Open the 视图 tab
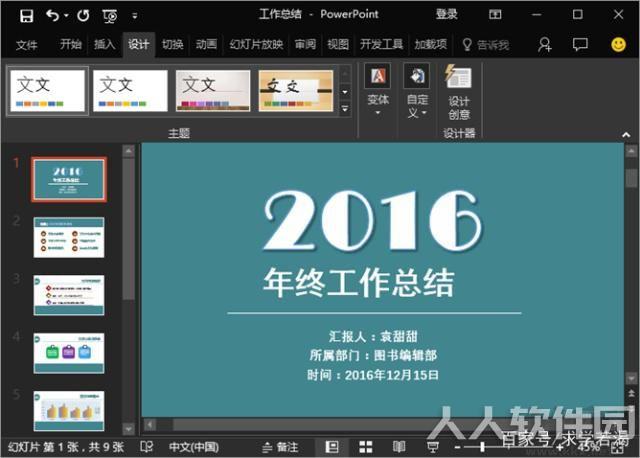This screenshot has height=458, width=640. click(338, 44)
